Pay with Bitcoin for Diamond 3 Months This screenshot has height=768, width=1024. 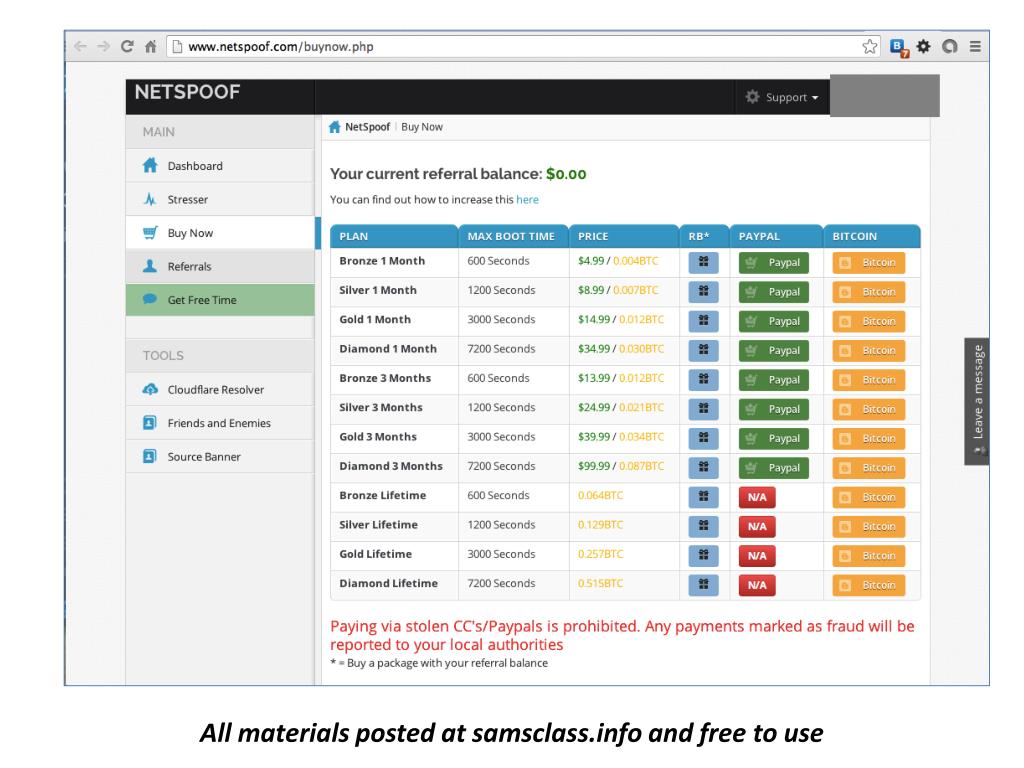869,468
